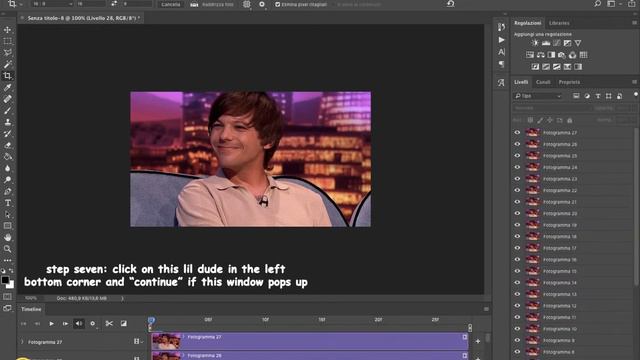Switch to the Proprietà tab
The height and width of the screenshot is (360, 640).
tap(569, 82)
